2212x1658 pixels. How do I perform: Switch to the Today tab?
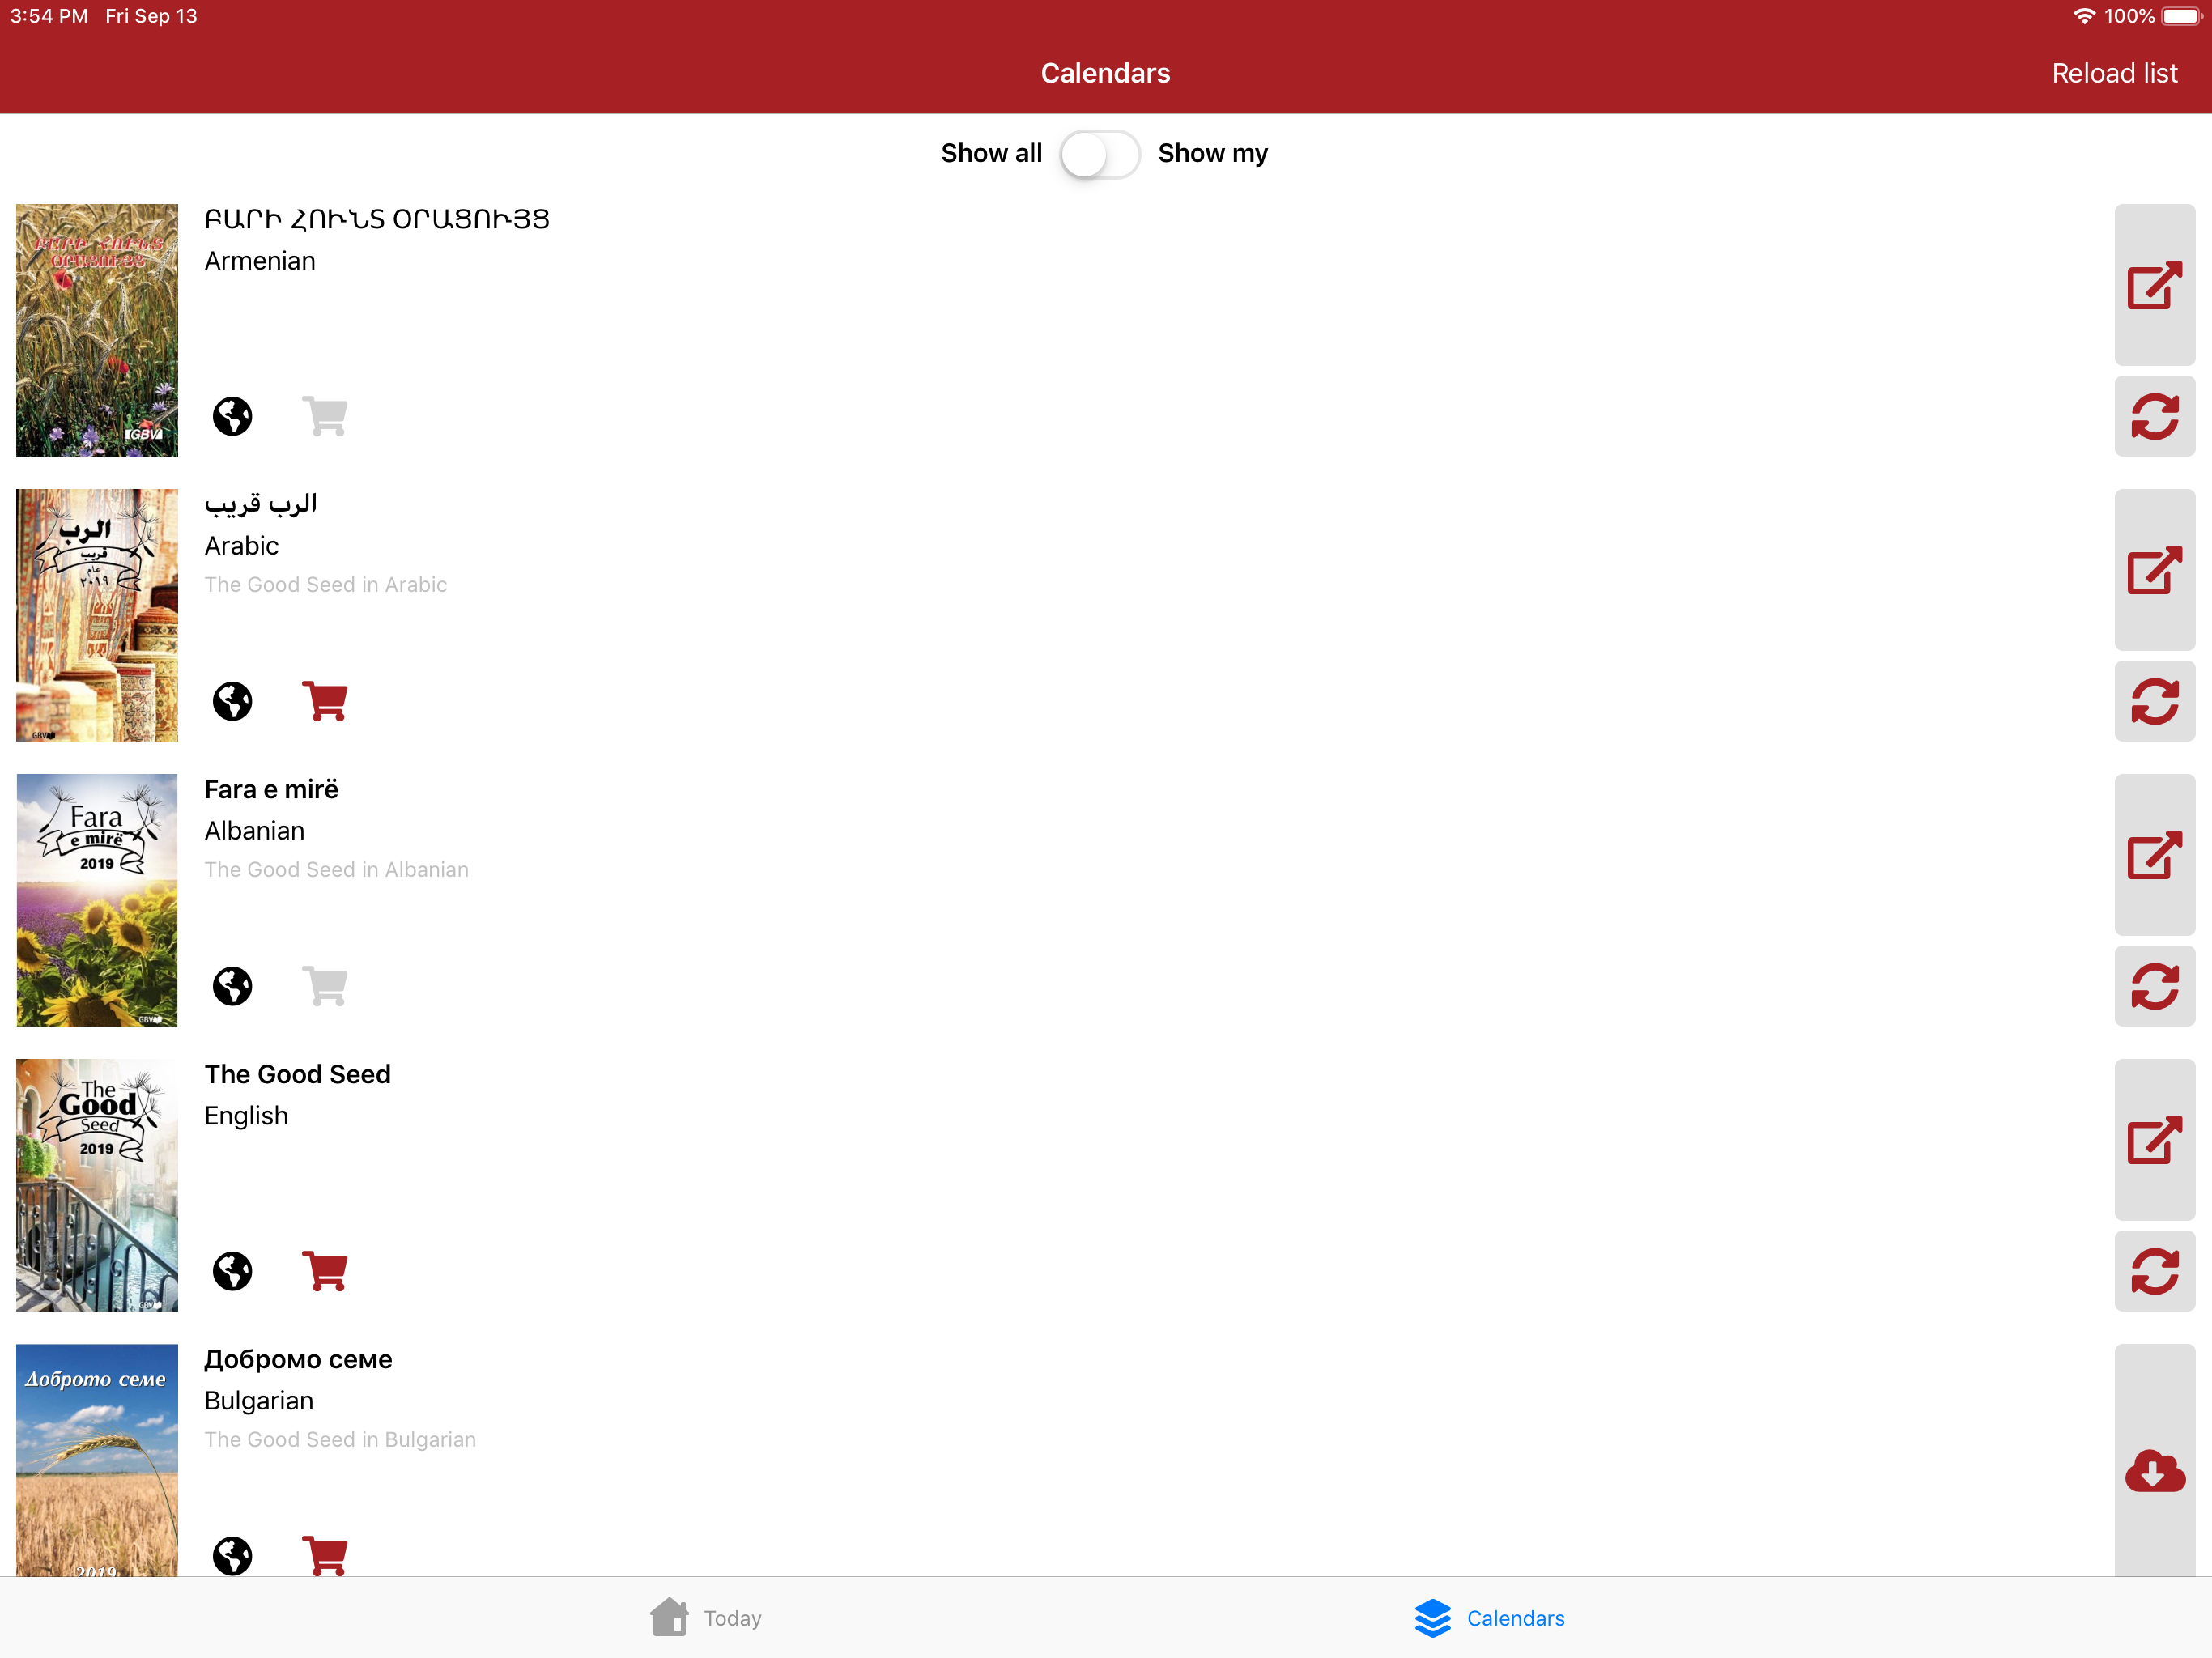[706, 1618]
